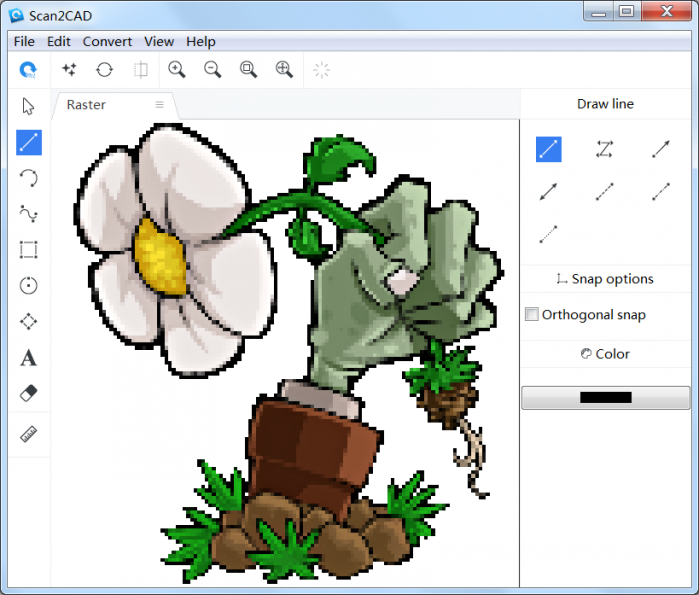Screen dimensions: 699x595
Task: Select the Draw polygon diamond tool
Action: [29, 321]
